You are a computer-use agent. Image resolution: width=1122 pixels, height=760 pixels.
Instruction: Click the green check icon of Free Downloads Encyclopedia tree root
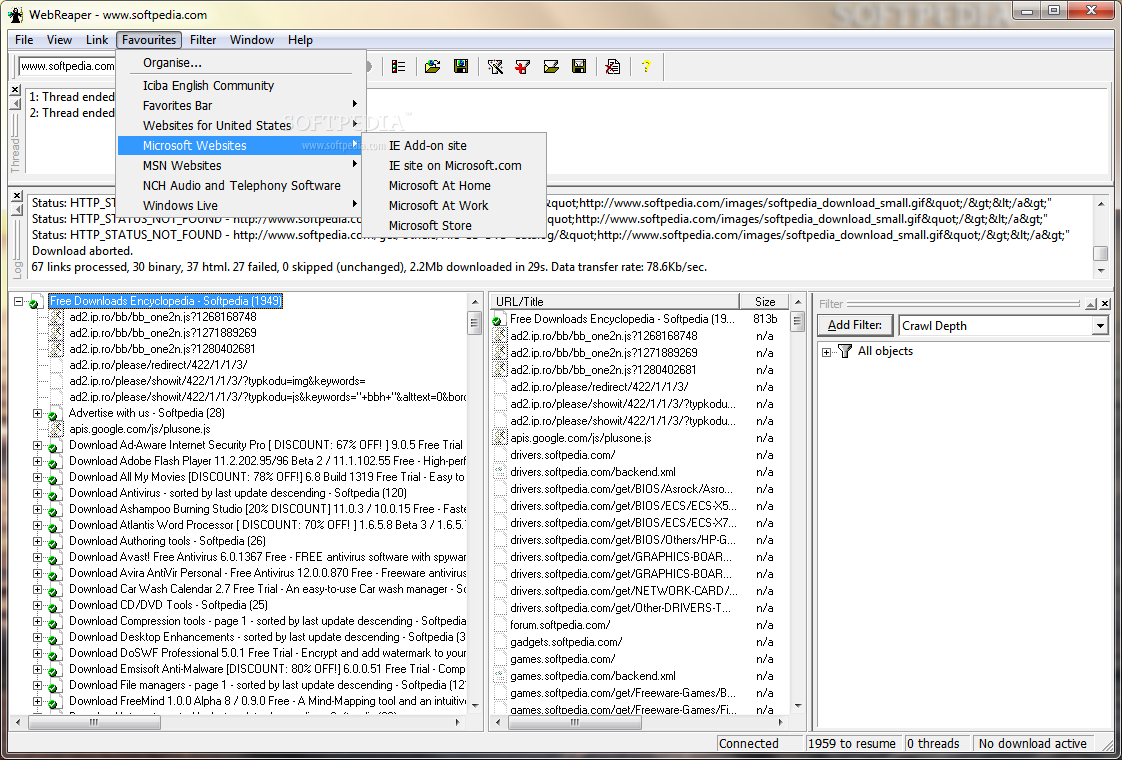(34, 303)
